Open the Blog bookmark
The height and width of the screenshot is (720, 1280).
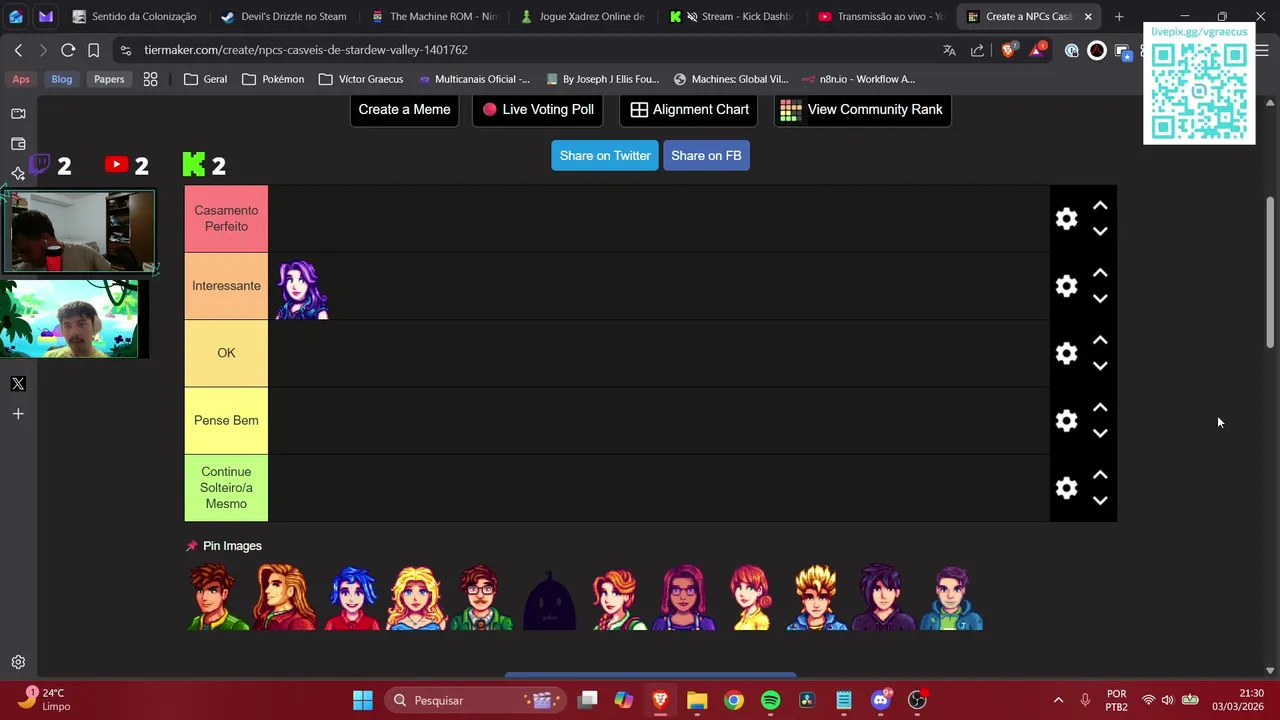[62, 79]
